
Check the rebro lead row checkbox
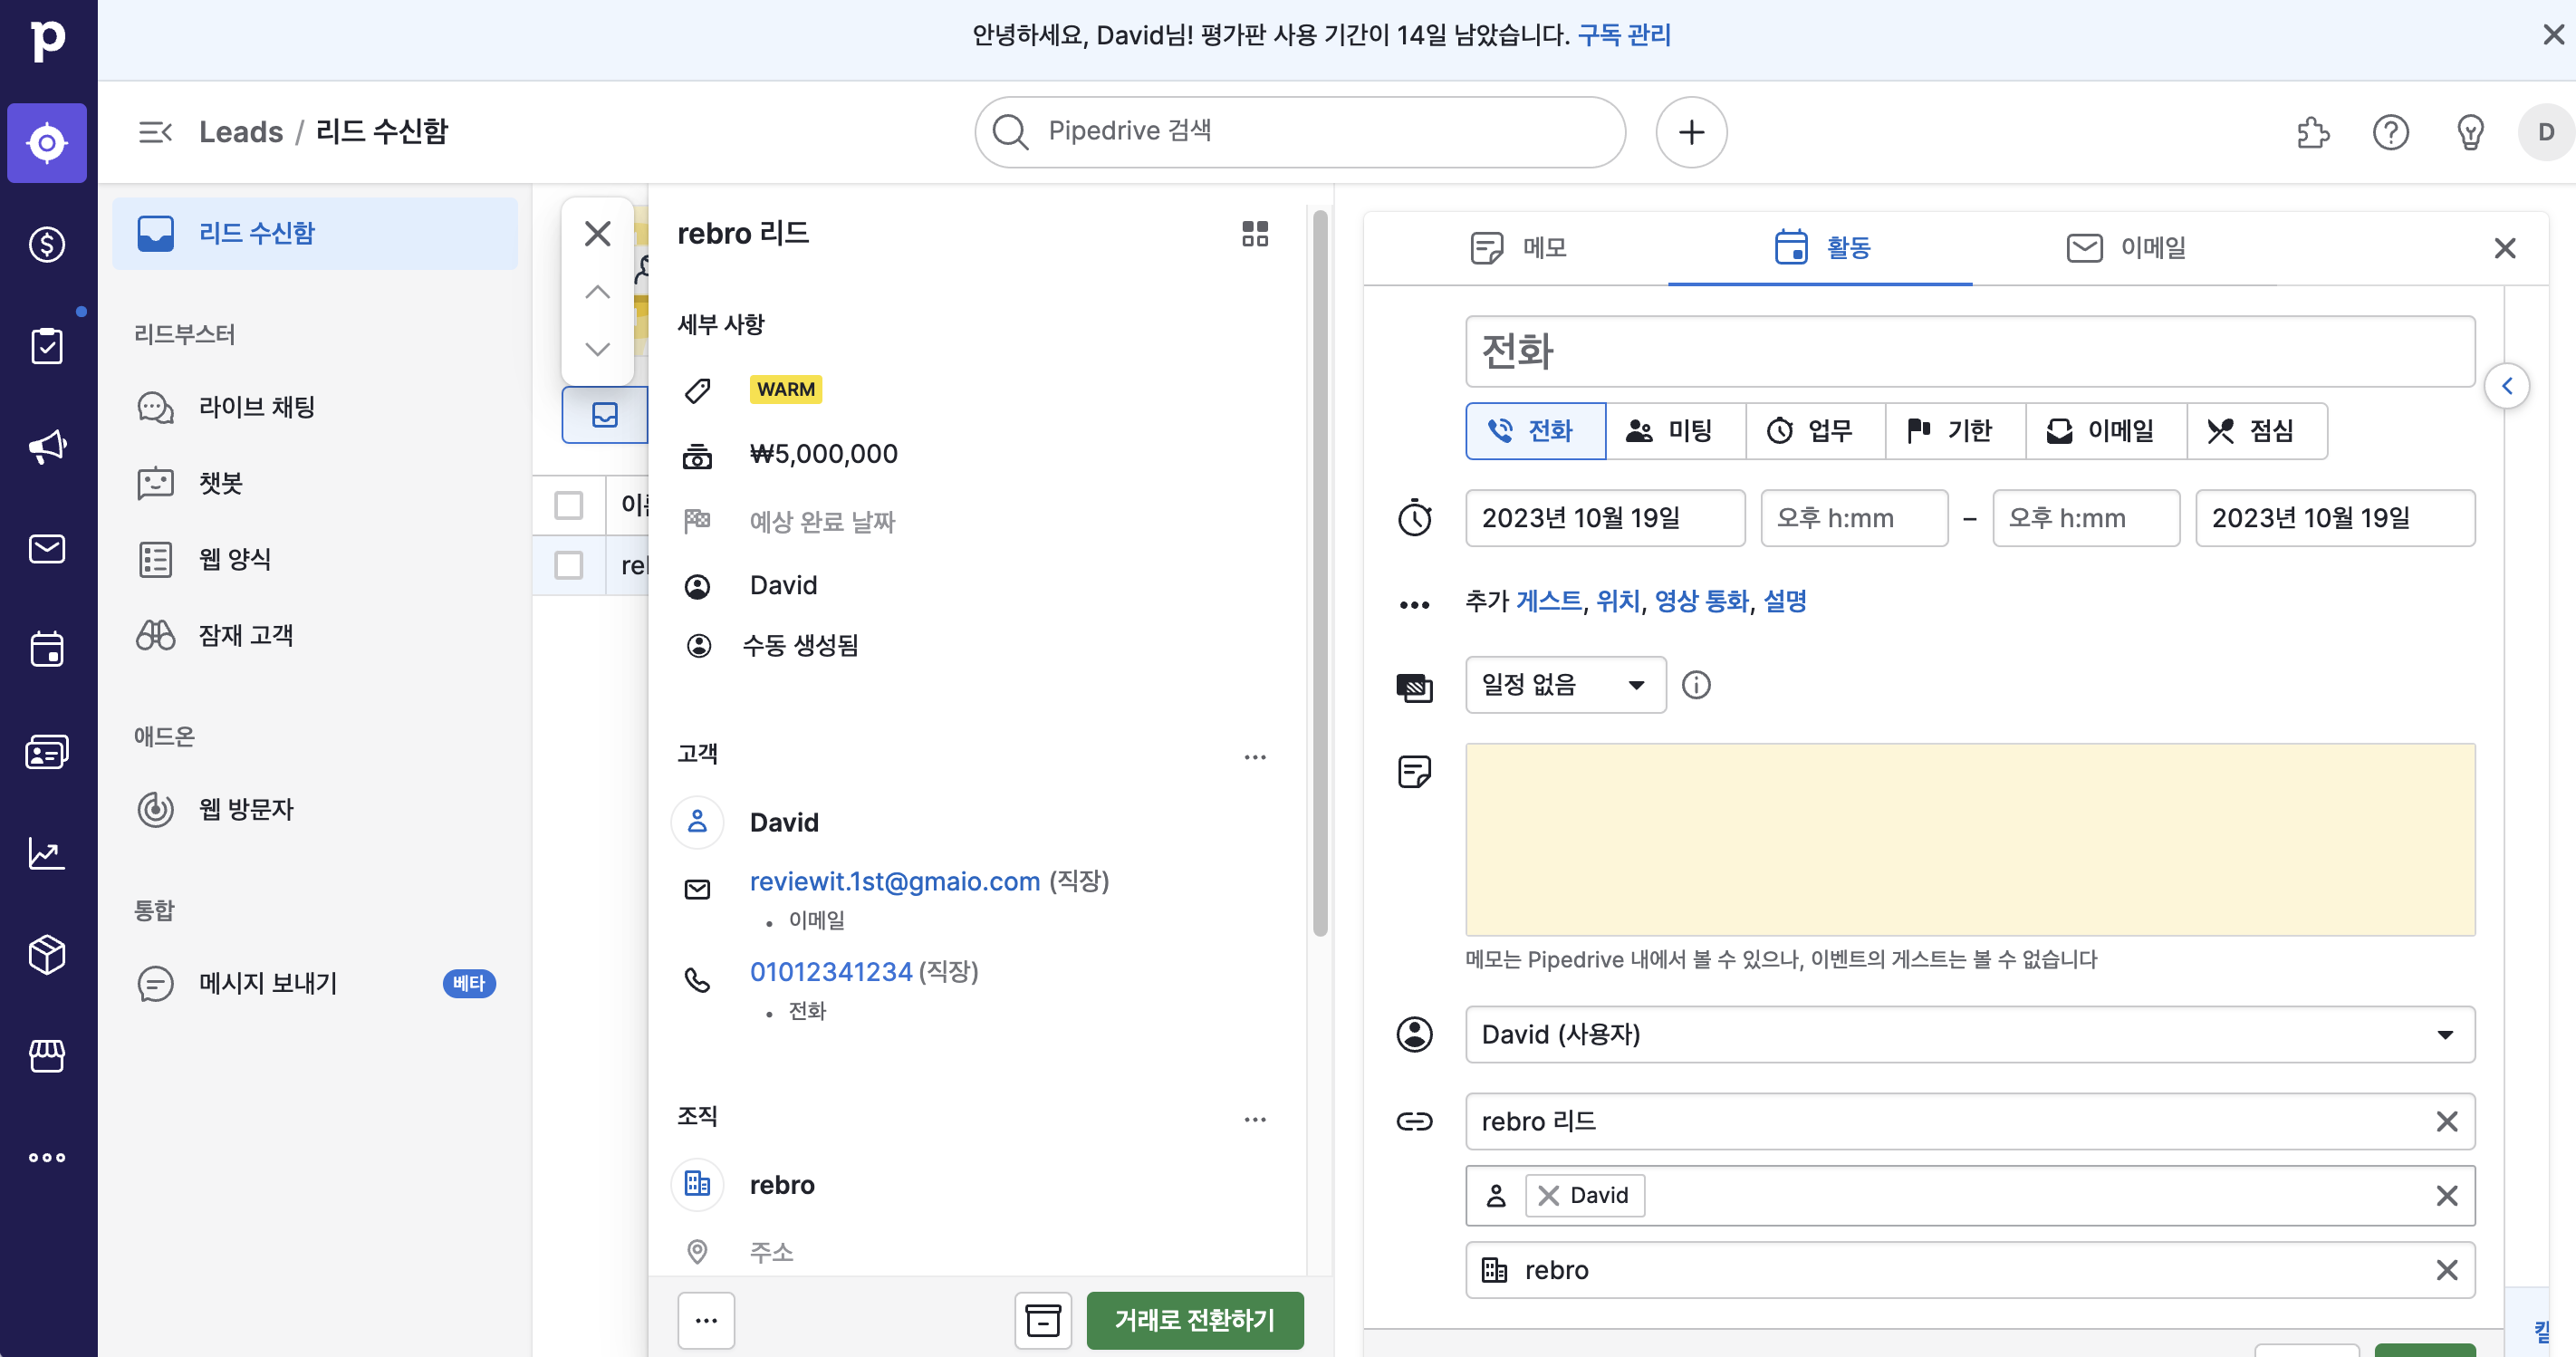(569, 565)
